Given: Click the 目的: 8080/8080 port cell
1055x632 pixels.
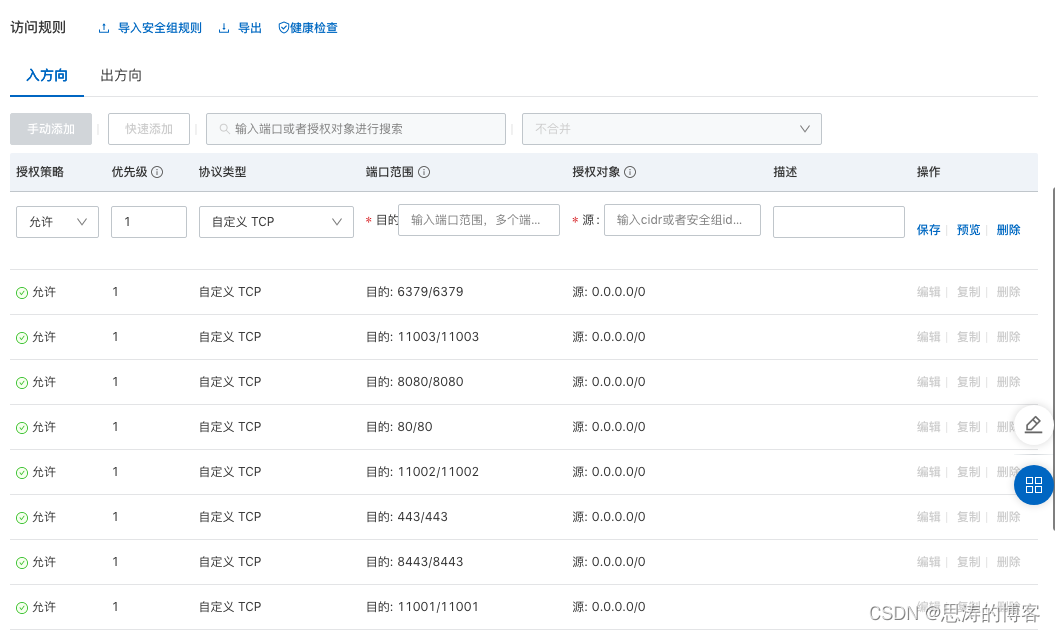Looking at the screenshot, I should (414, 382).
